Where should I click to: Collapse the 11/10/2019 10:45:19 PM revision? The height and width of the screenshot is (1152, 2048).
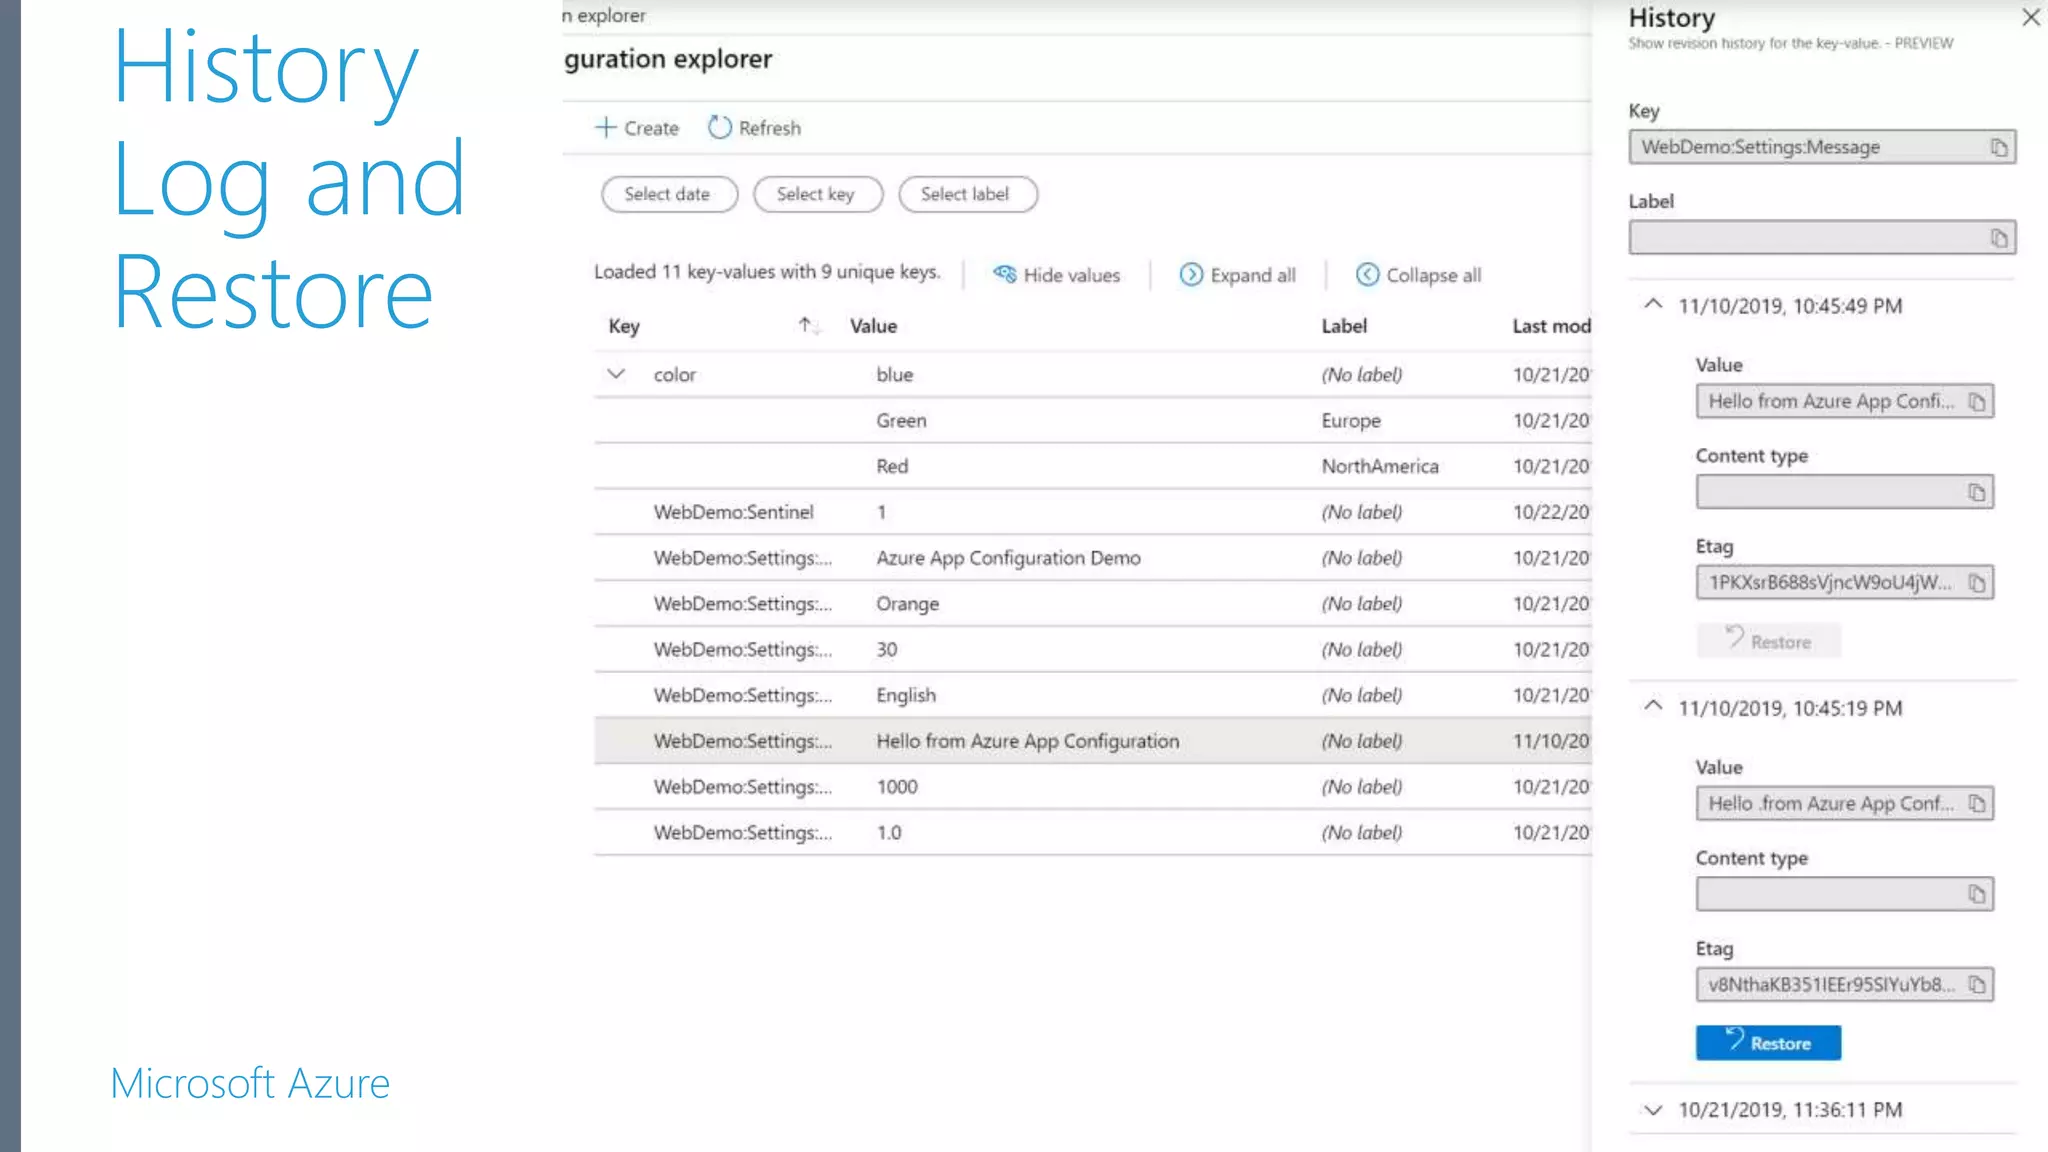[x=1653, y=707]
